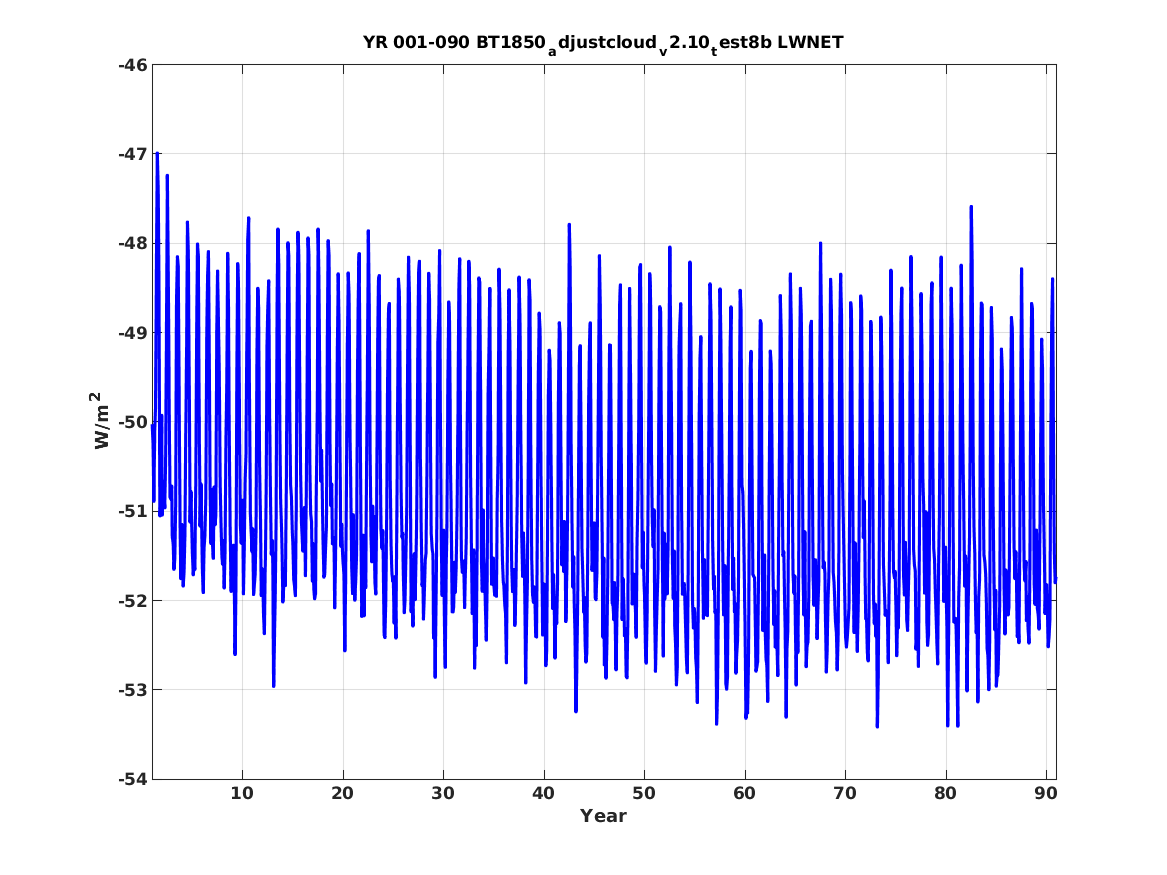Screen dimensions: 1167x875
Task: Click the x-axis tick label '40'
Action: point(543,794)
